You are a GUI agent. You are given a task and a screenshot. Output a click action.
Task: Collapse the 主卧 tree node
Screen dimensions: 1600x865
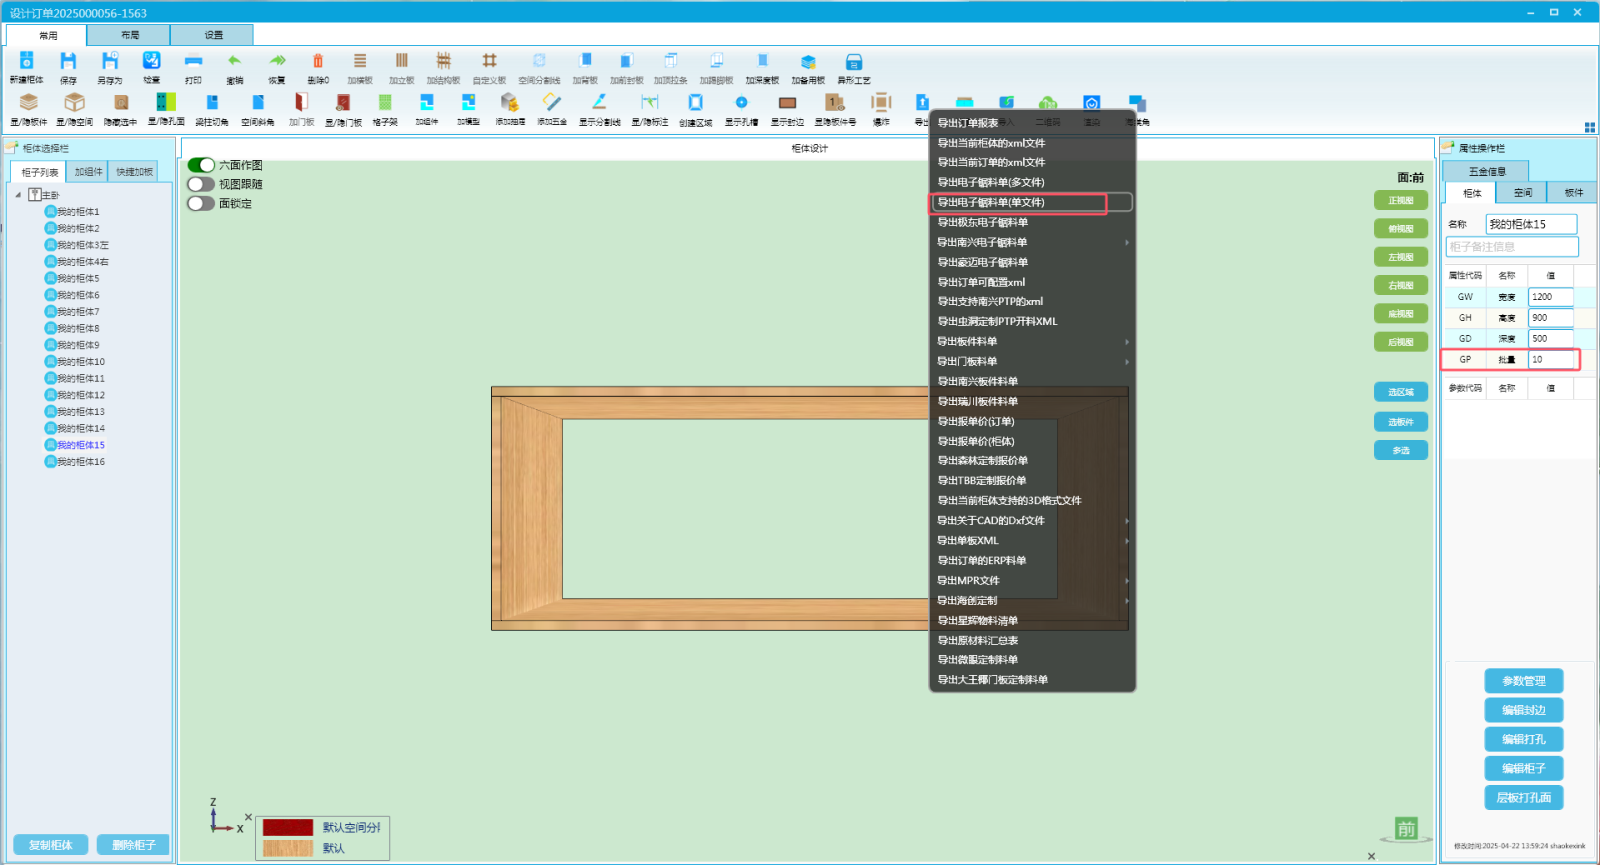[x=18, y=195]
